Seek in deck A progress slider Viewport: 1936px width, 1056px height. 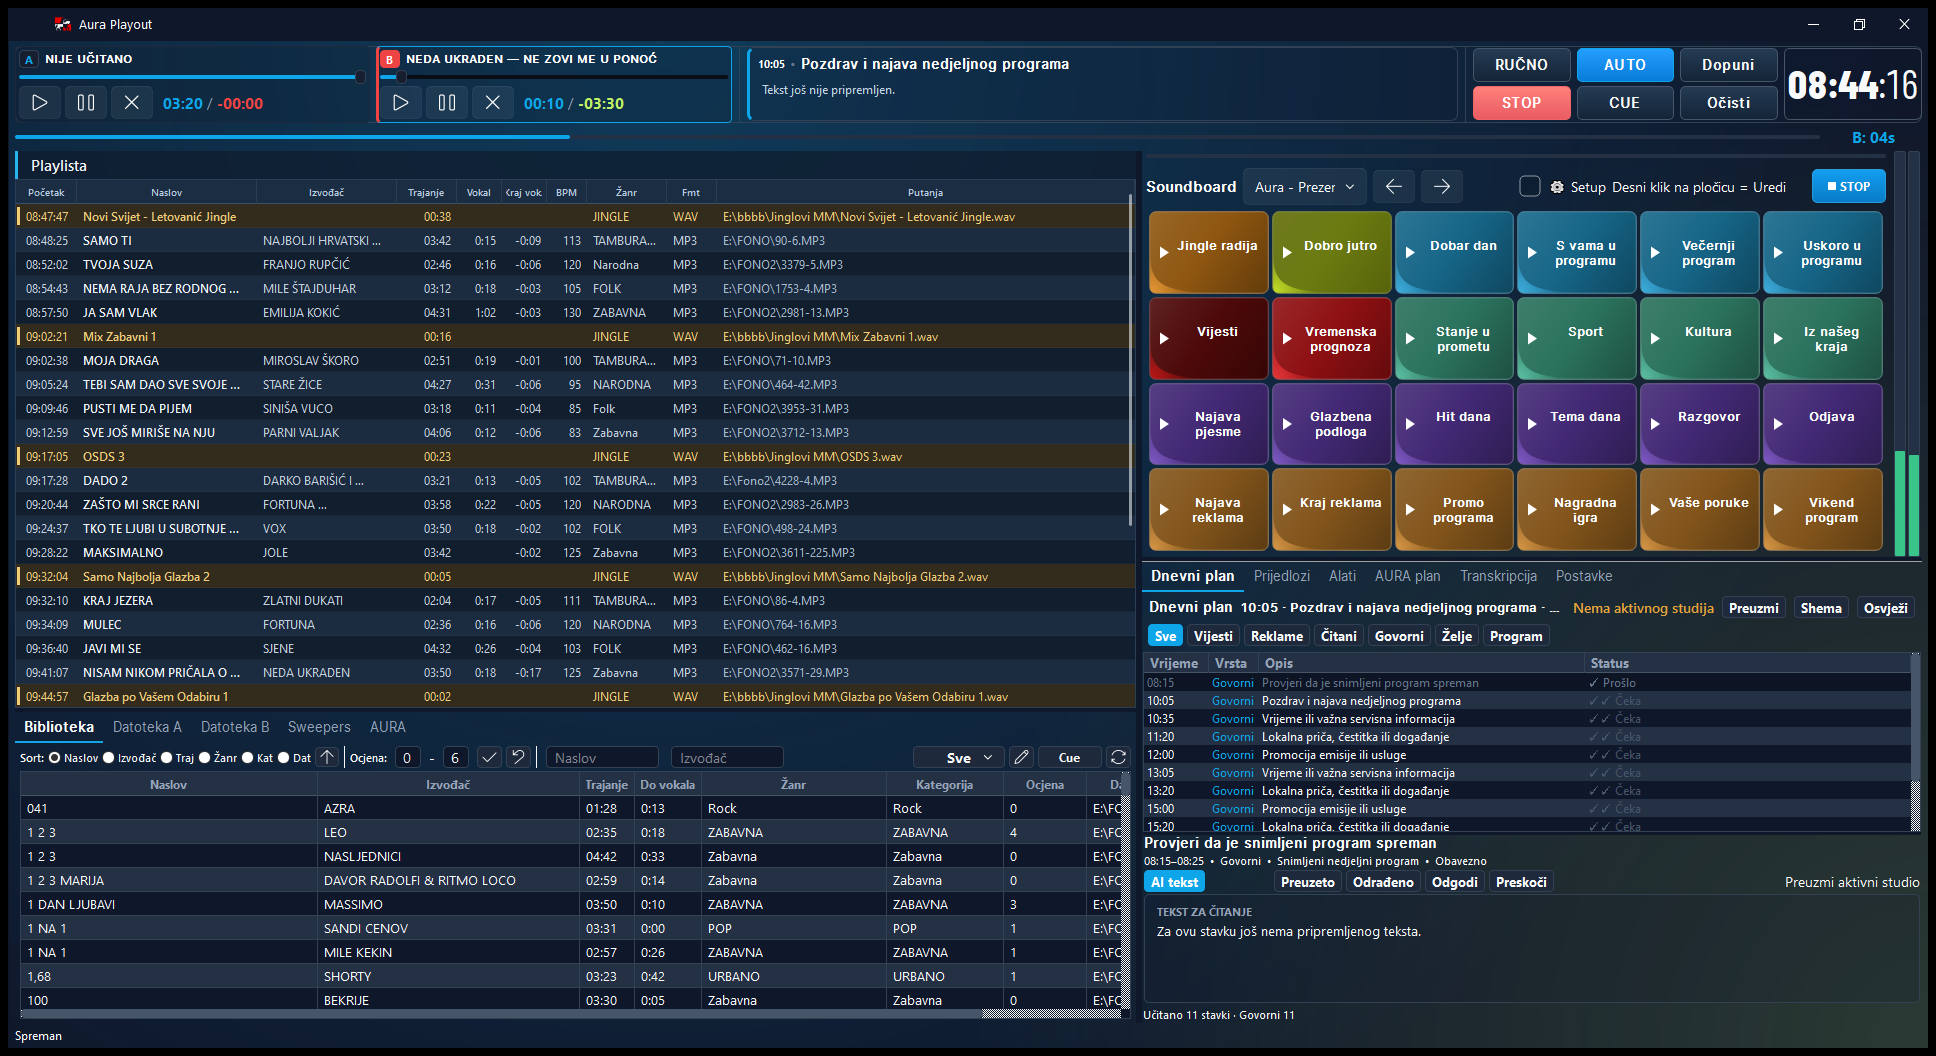192,77
